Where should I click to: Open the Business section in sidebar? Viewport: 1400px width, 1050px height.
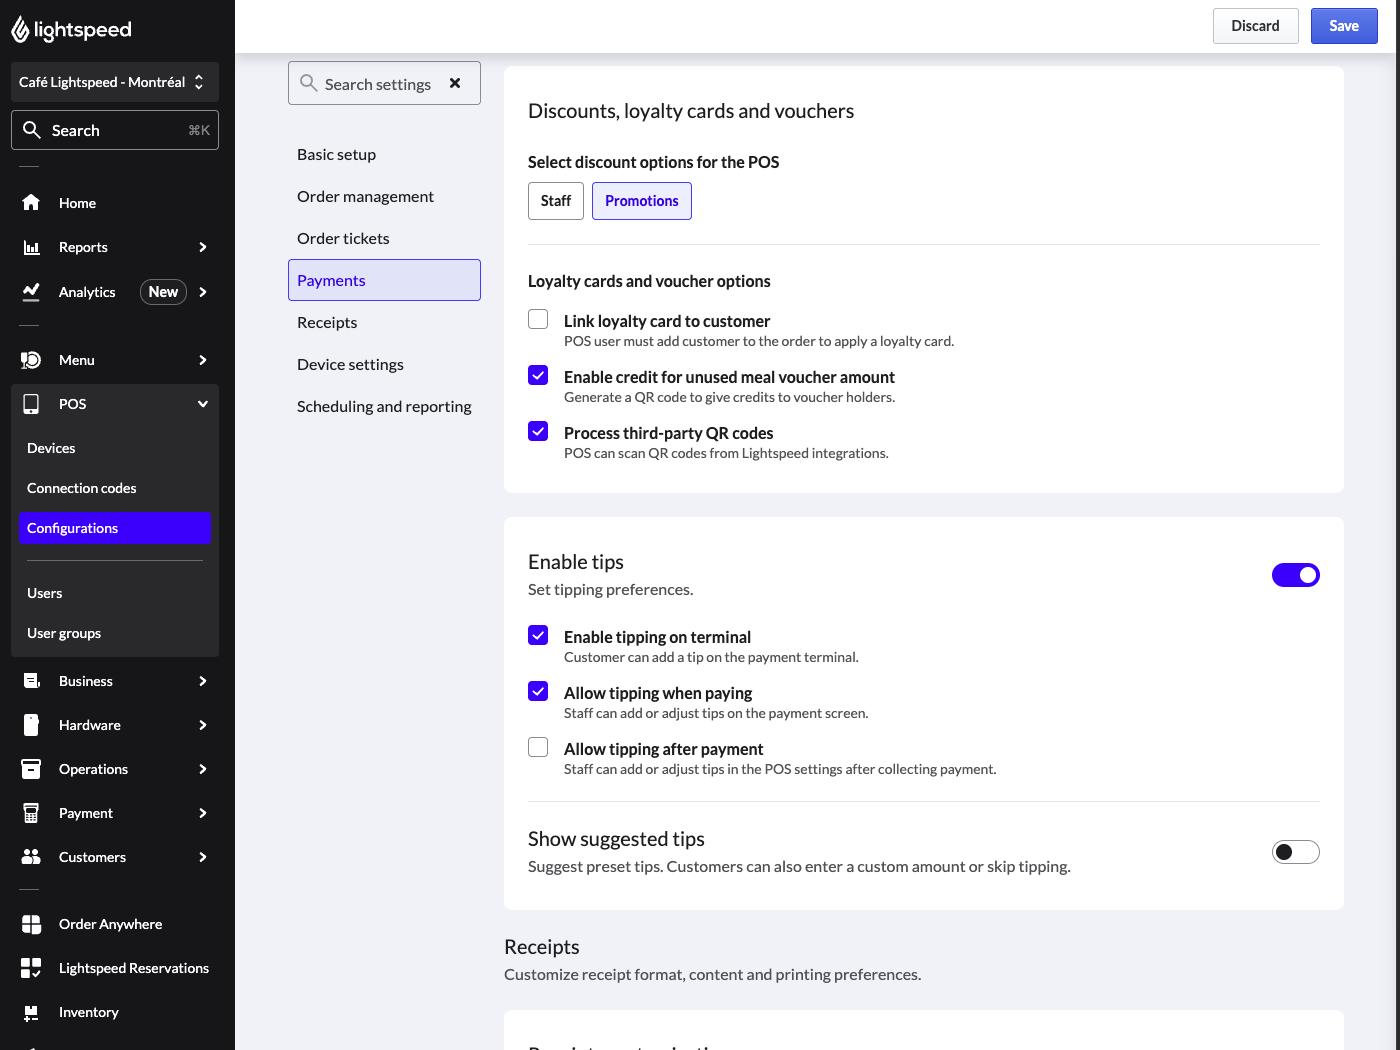point(86,681)
